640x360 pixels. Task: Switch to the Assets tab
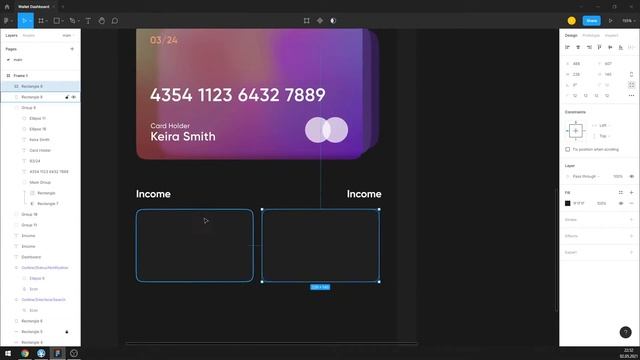29,36
